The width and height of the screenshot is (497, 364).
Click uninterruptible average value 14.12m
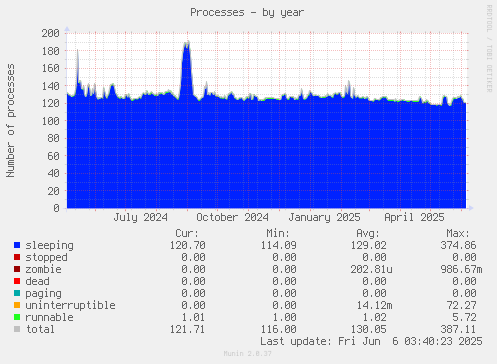(374, 305)
